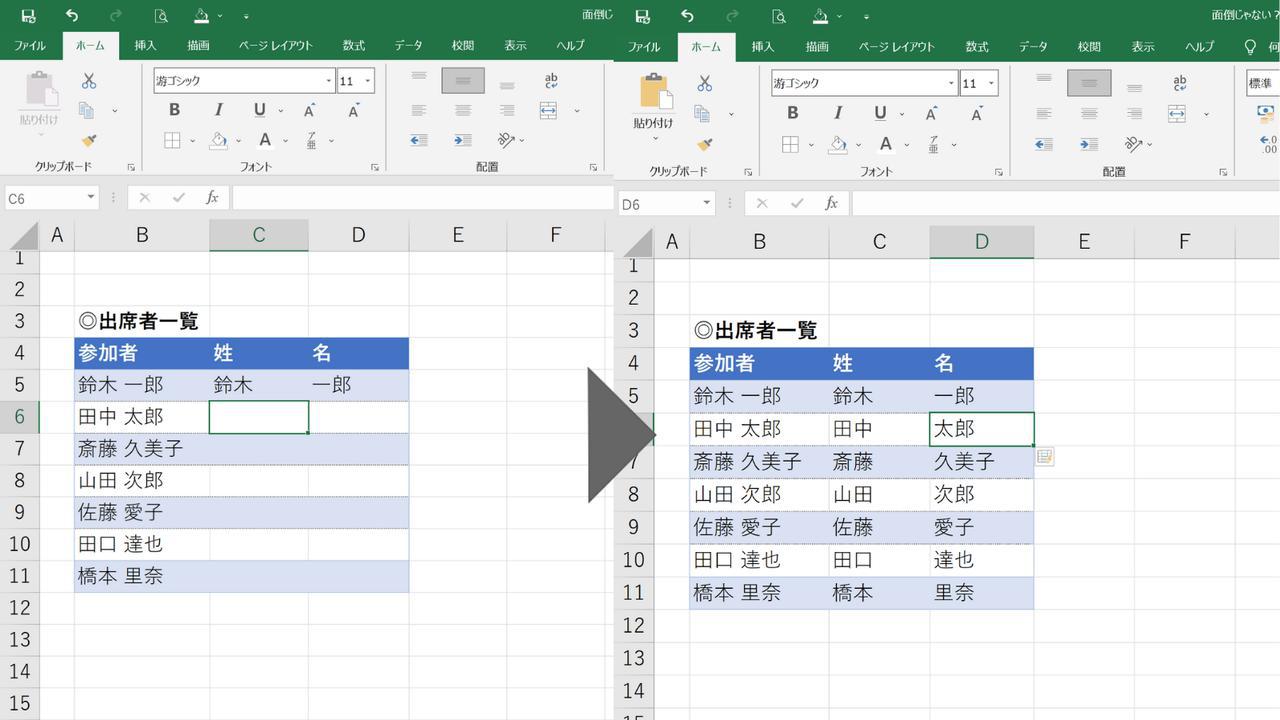Select column C header in left window
1280x720 pixels.
tap(259, 235)
